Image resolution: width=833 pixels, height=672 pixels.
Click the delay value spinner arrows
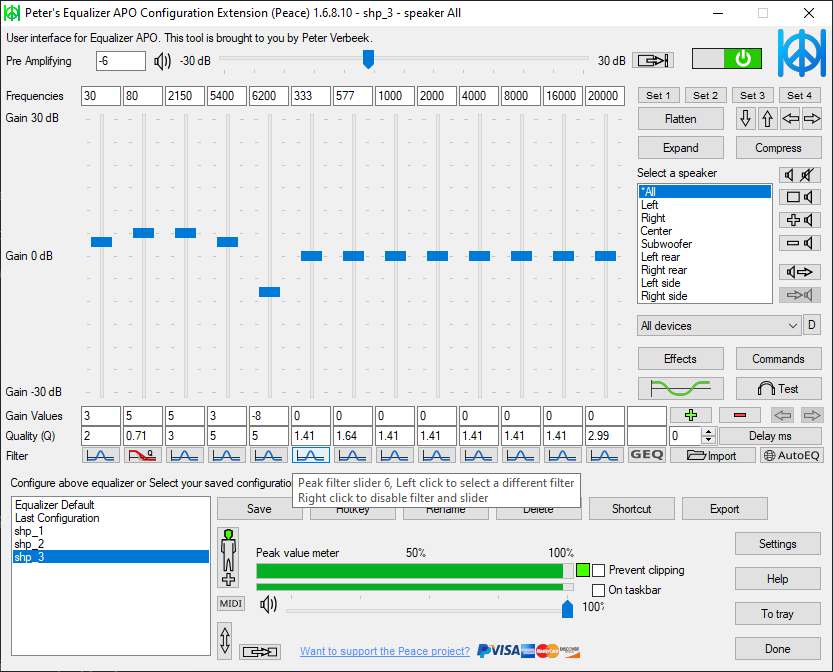click(708, 436)
